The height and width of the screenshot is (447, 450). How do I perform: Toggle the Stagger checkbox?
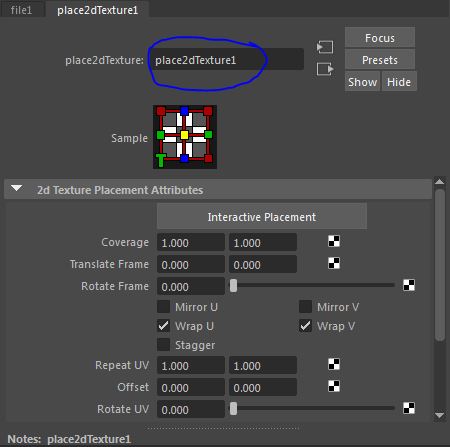tap(163, 345)
